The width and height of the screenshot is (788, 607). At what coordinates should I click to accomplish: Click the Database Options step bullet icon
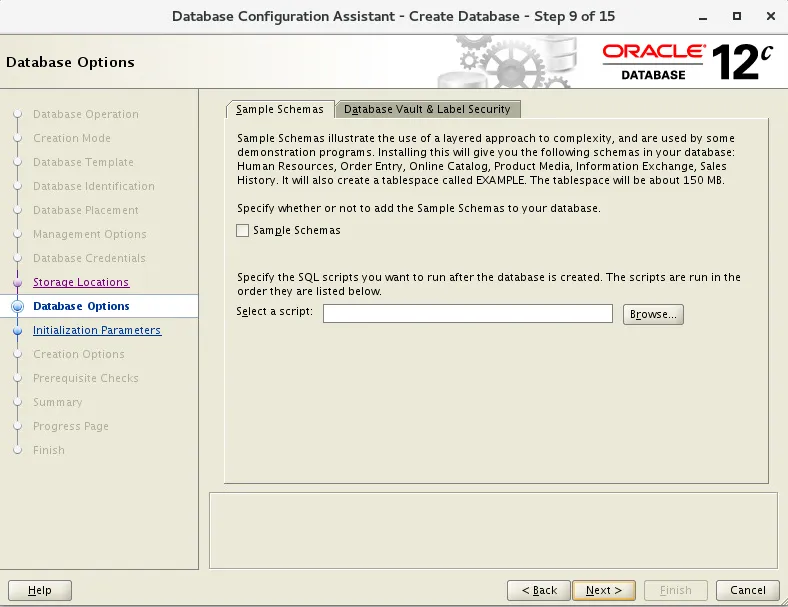(18, 306)
